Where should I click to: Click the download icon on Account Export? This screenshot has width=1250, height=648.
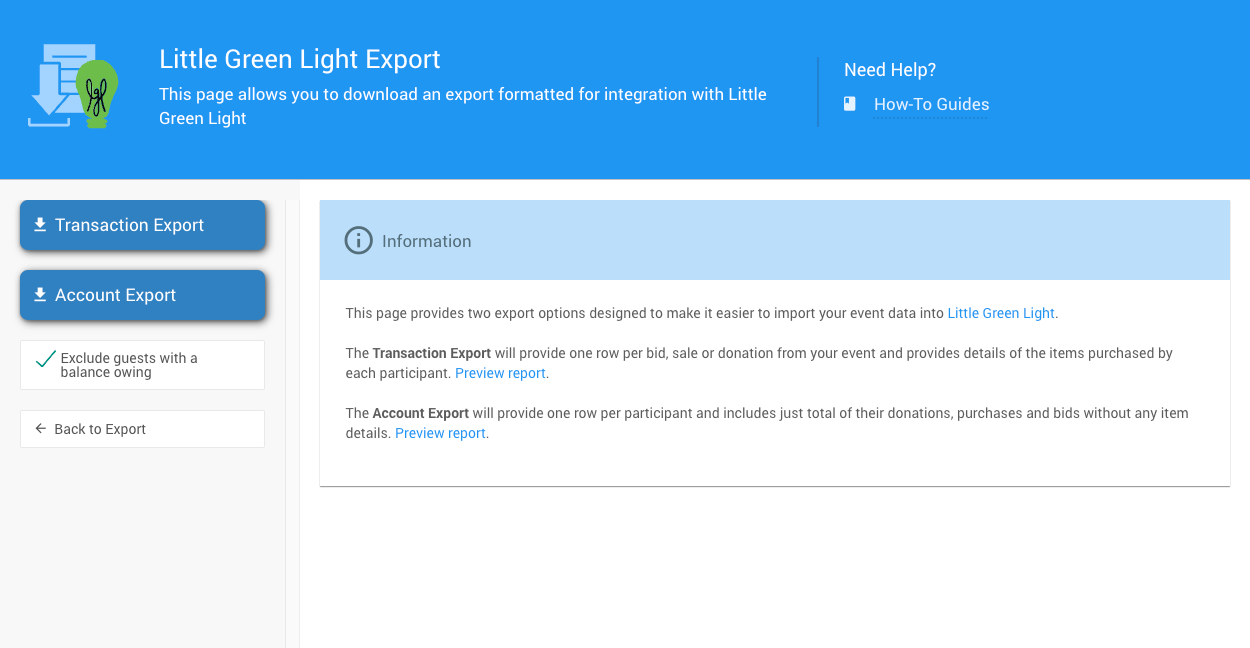40,295
